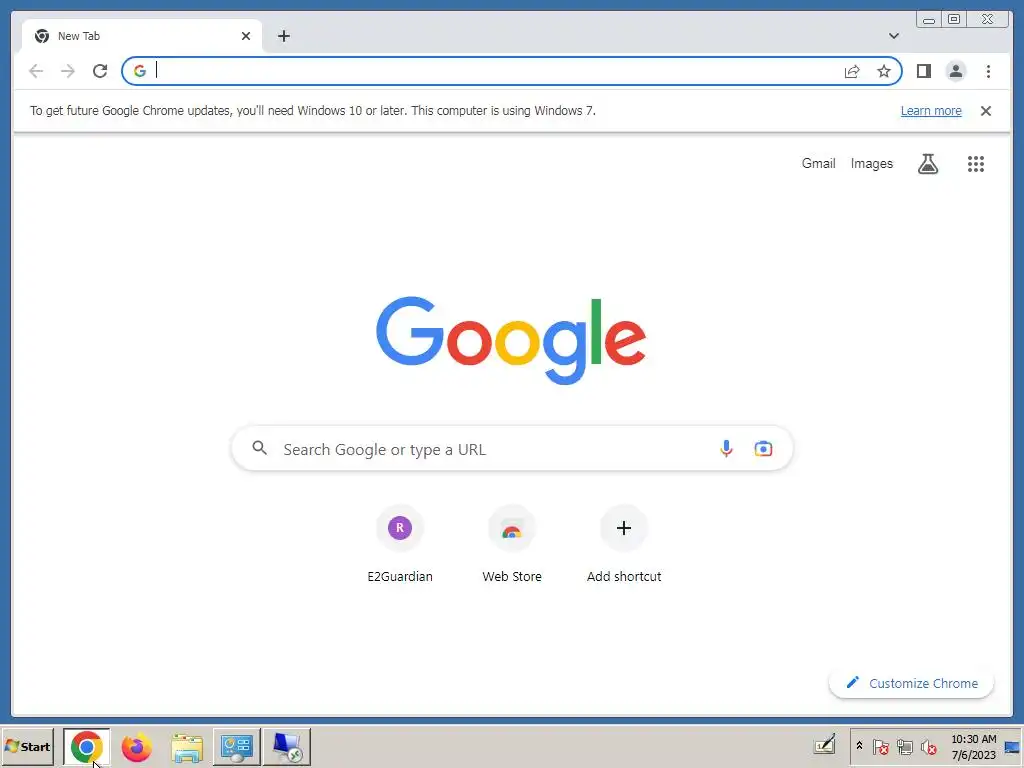Open the E2Guardian shortcut
The width and height of the screenshot is (1024, 768).
pyautogui.click(x=400, y=543)
